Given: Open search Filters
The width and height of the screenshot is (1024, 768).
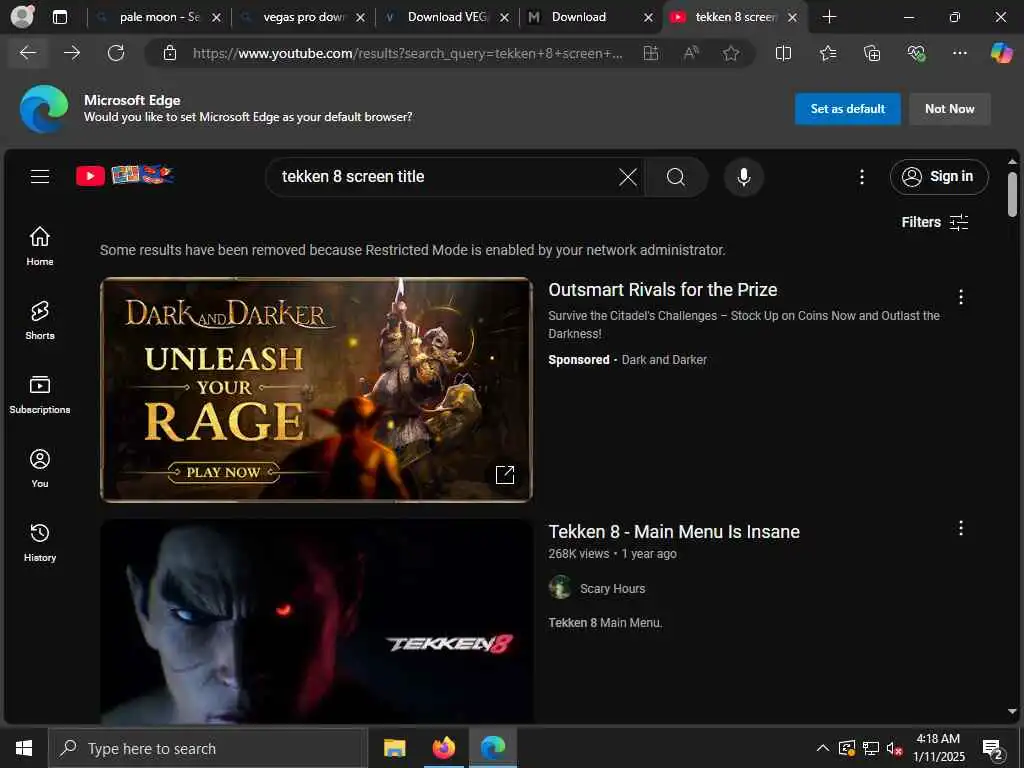Looking at the screenshot, I should (935, 222).
